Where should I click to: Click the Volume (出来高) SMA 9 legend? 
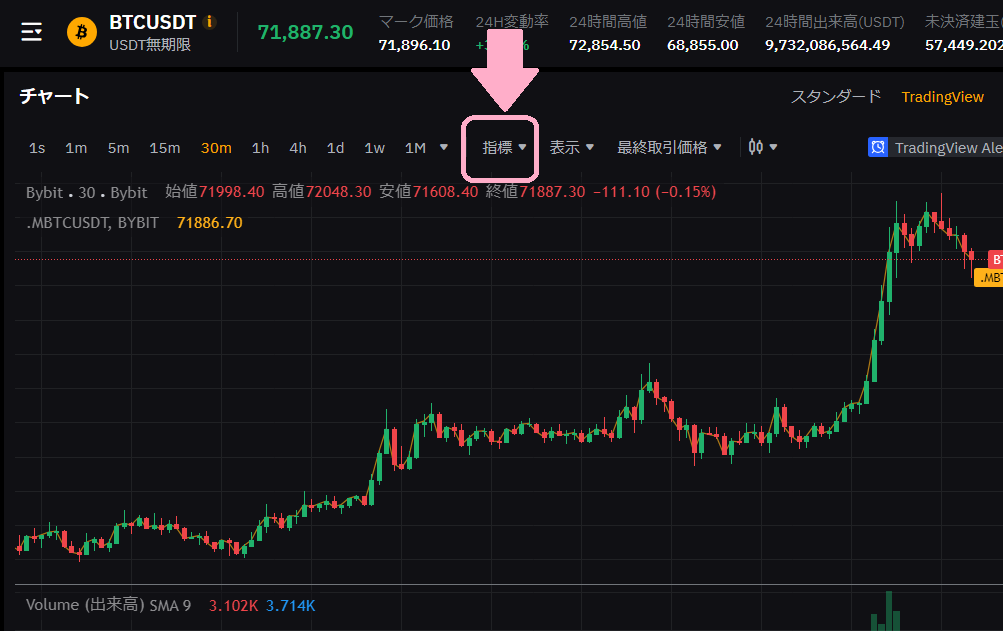point(108,605)
